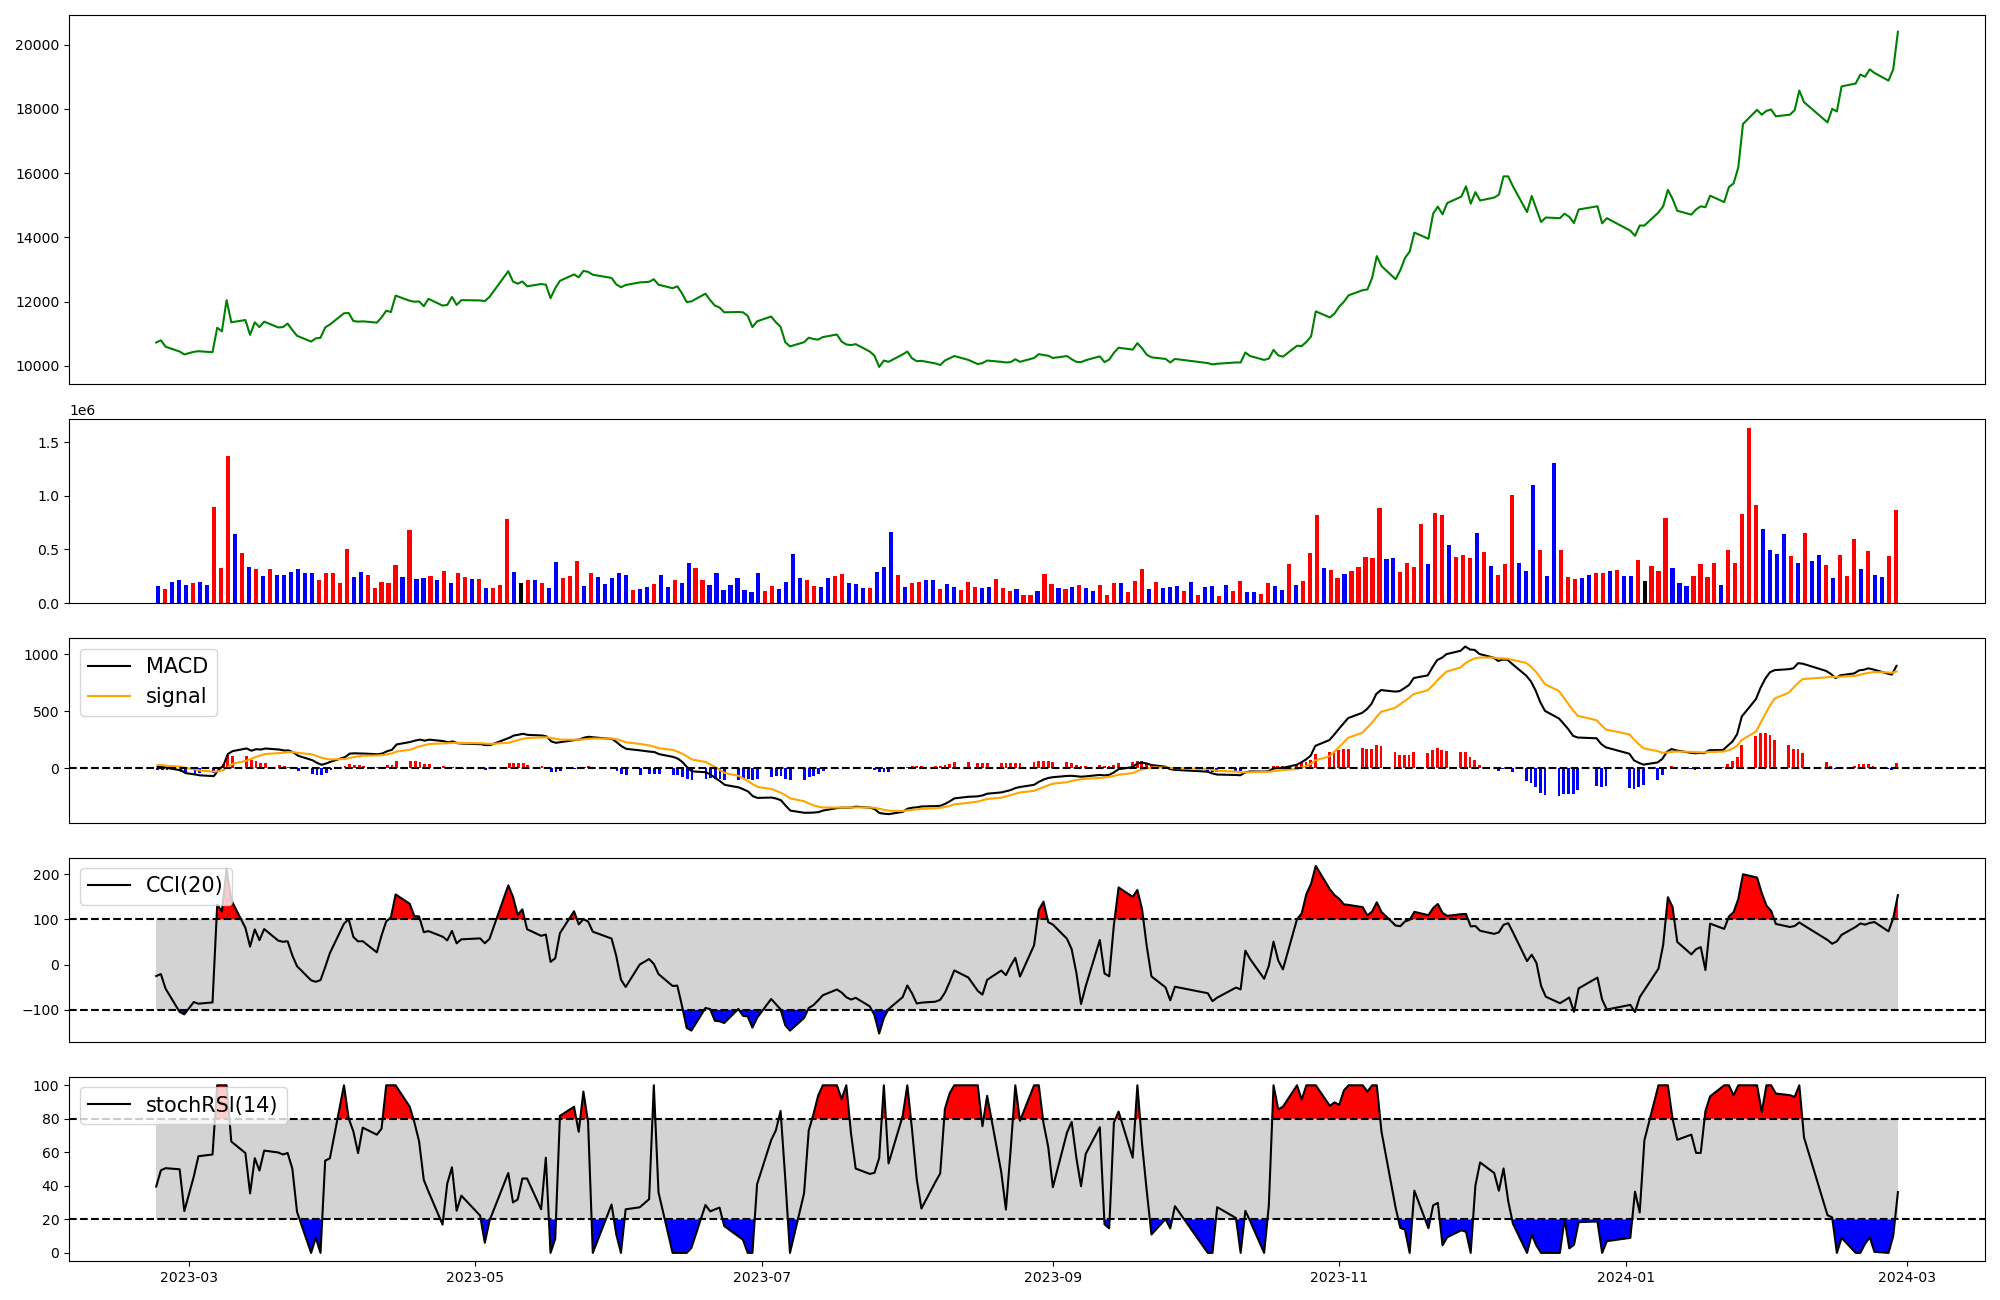Click the 2023-05 date tick label

475,1277
